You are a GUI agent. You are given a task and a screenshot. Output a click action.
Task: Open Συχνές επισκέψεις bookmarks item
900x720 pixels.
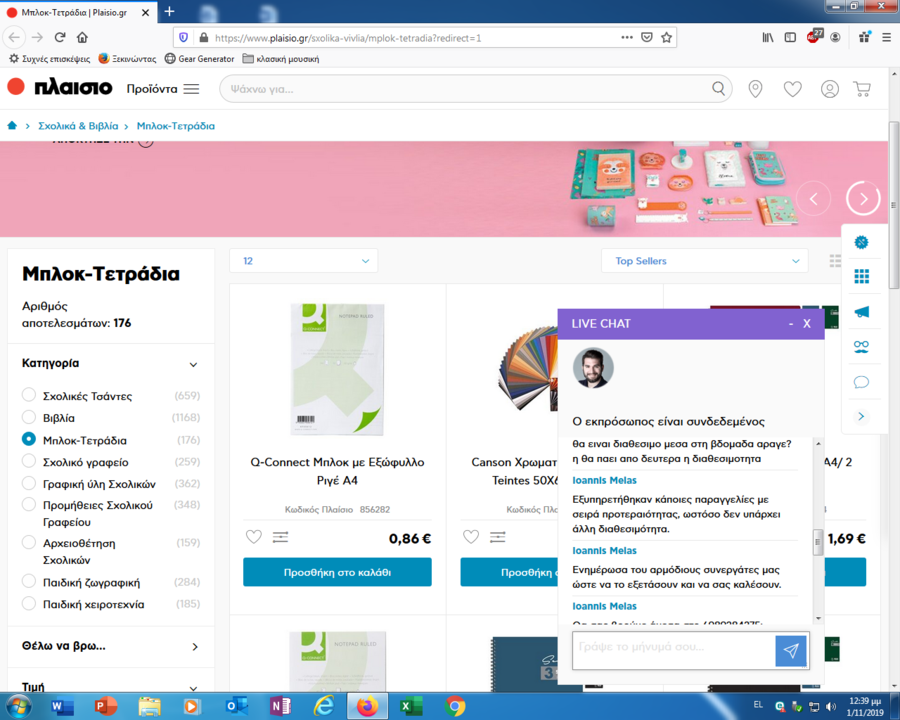coord(49,59)
